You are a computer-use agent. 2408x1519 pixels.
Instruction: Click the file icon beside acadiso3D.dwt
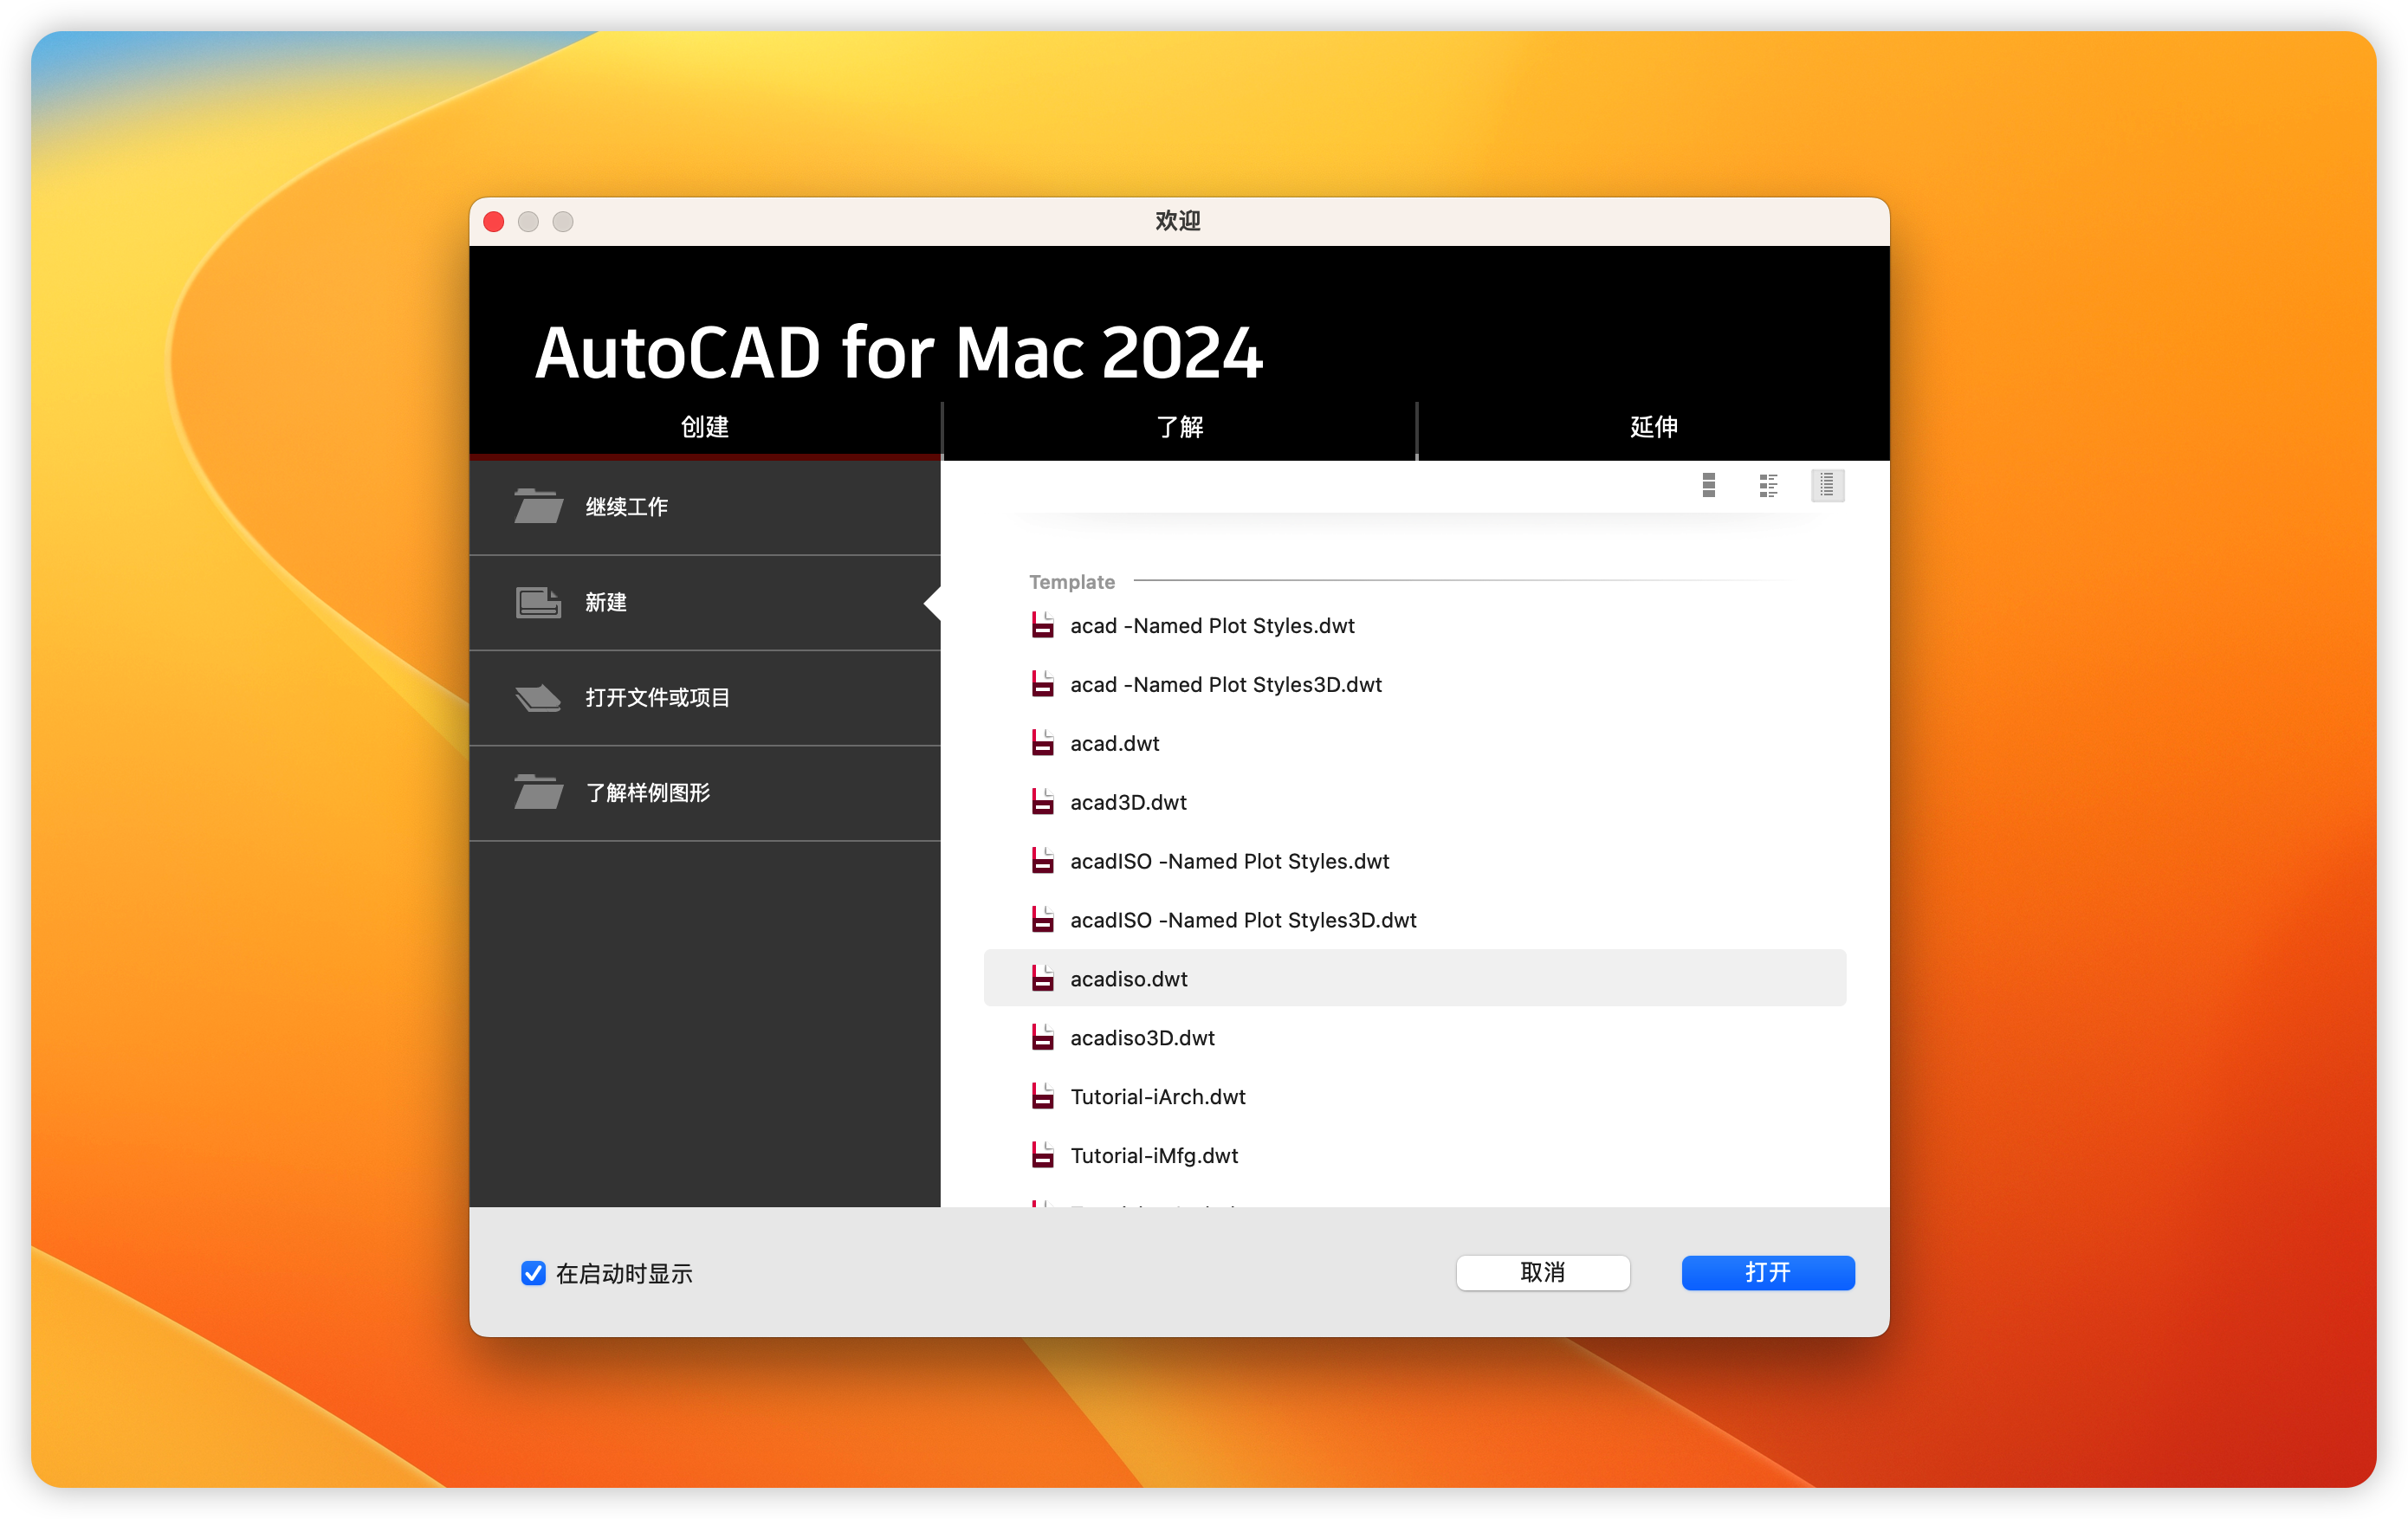(1042, 1038)
